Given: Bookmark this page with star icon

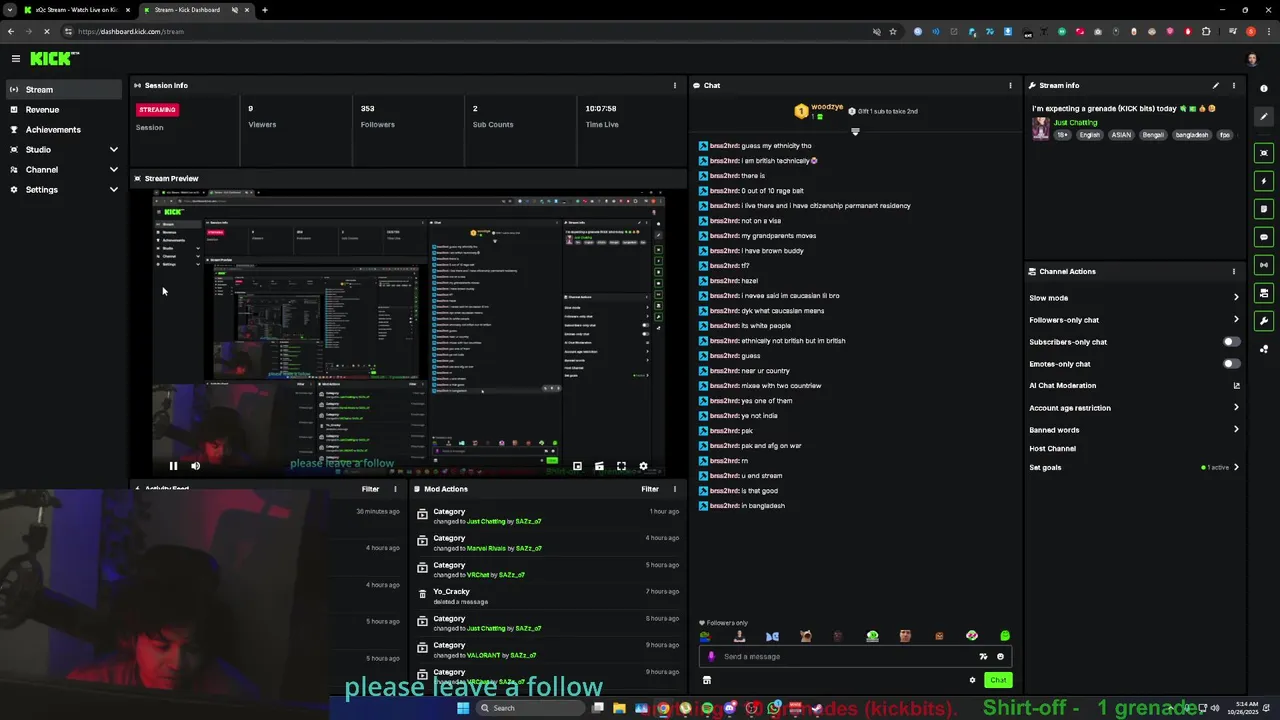Looking at the screenshot, I should tap(893, 31).
